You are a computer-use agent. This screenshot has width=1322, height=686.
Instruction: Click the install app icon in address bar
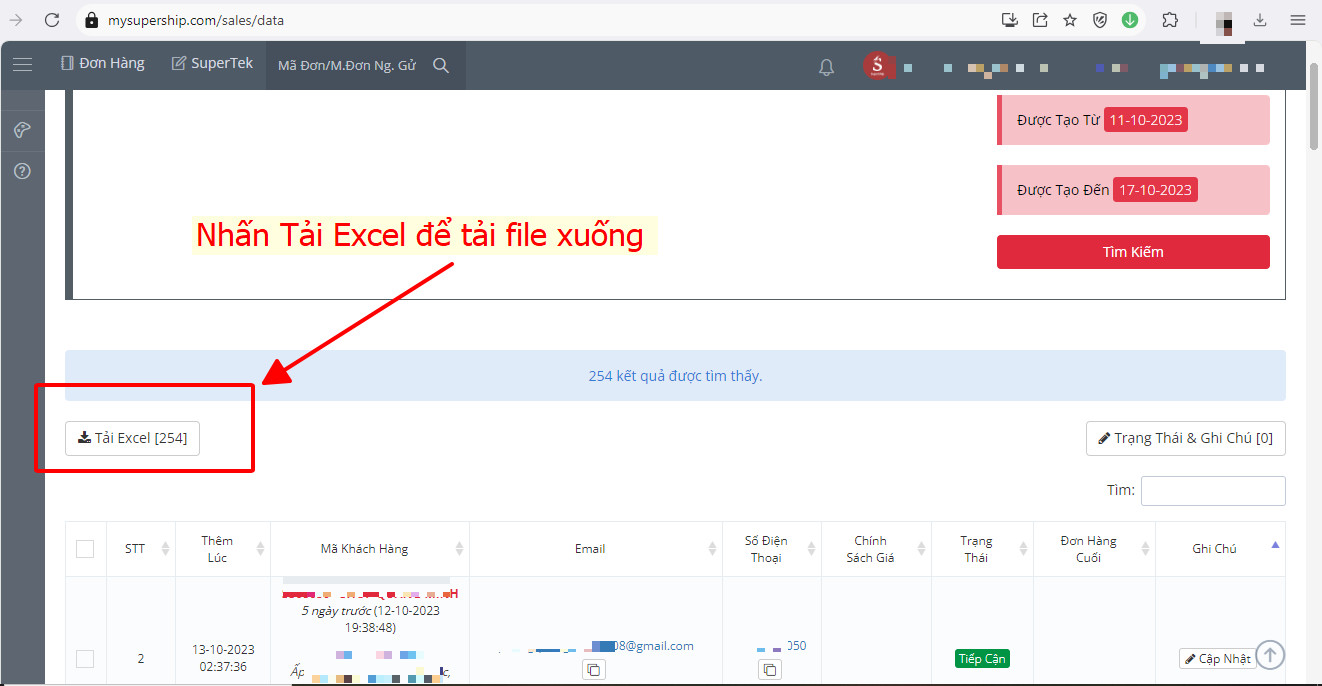(1010, 20)
